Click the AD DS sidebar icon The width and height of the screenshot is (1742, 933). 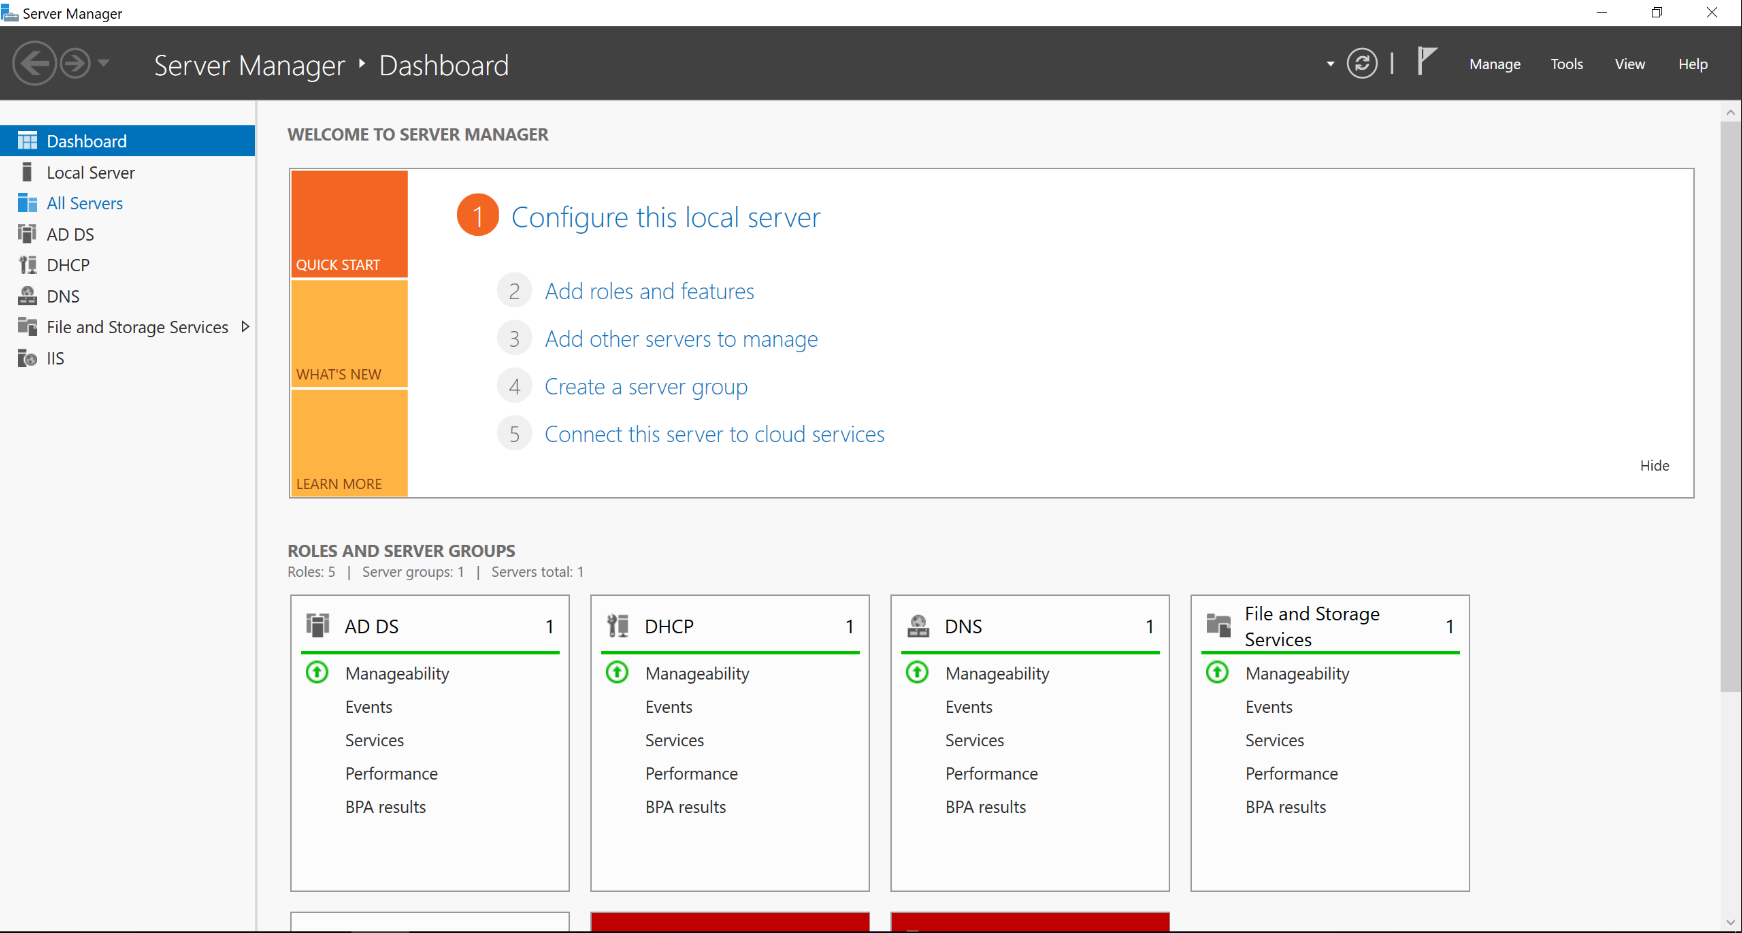point(27,234)
